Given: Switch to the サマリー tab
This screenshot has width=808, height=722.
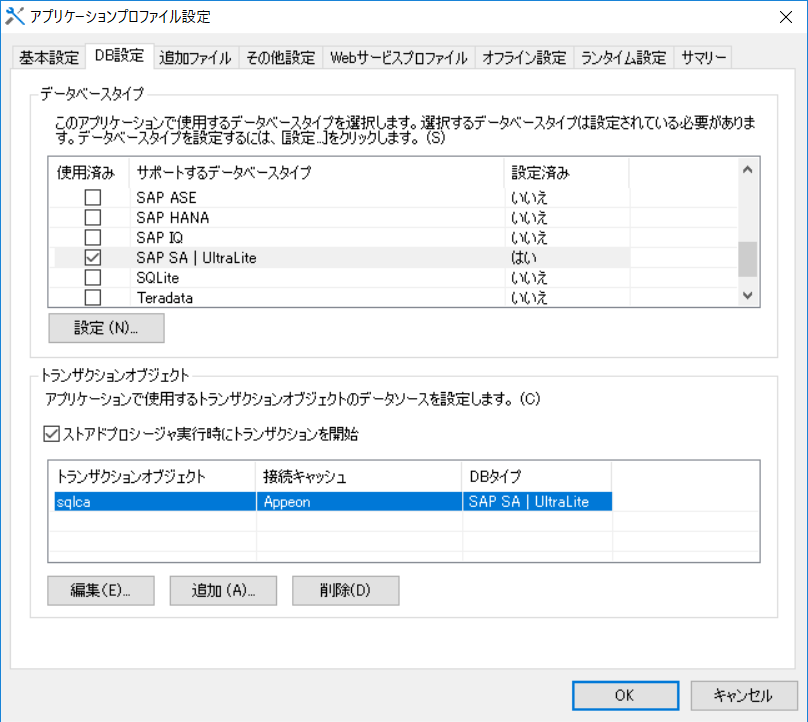Looking at the screenshot, I should pos(703,57).
